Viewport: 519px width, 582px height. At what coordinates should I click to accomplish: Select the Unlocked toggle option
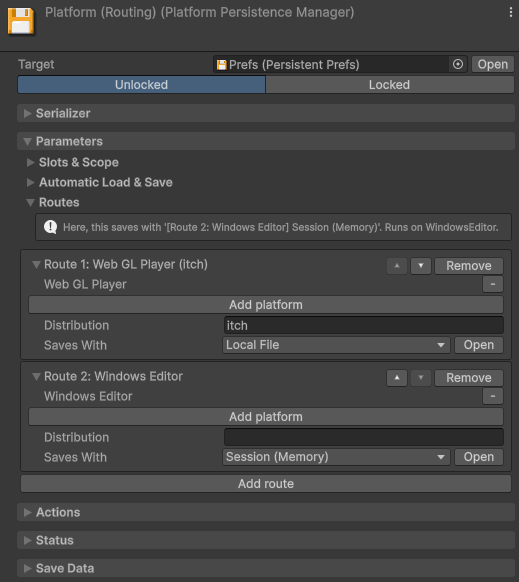tap(141, 85)
